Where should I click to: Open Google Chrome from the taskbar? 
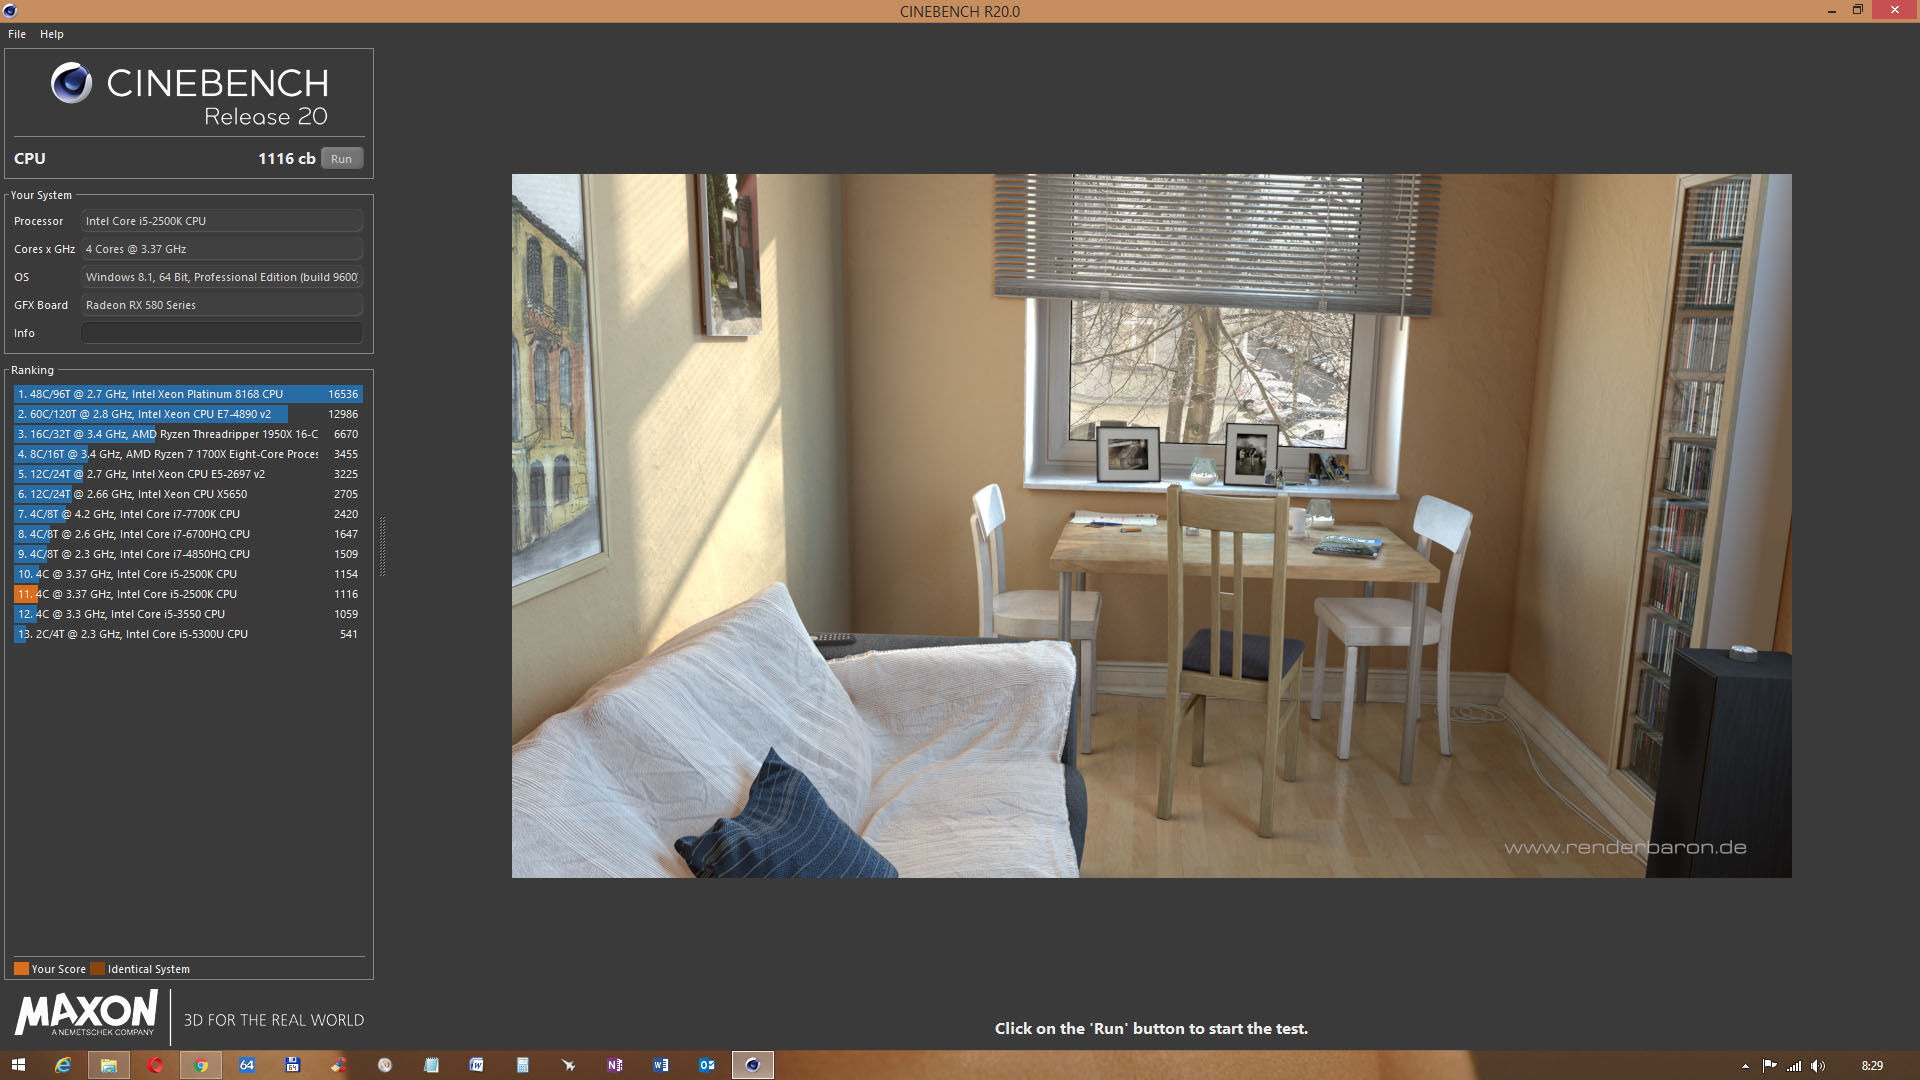pyautogui.click(x=201, y=1065)
